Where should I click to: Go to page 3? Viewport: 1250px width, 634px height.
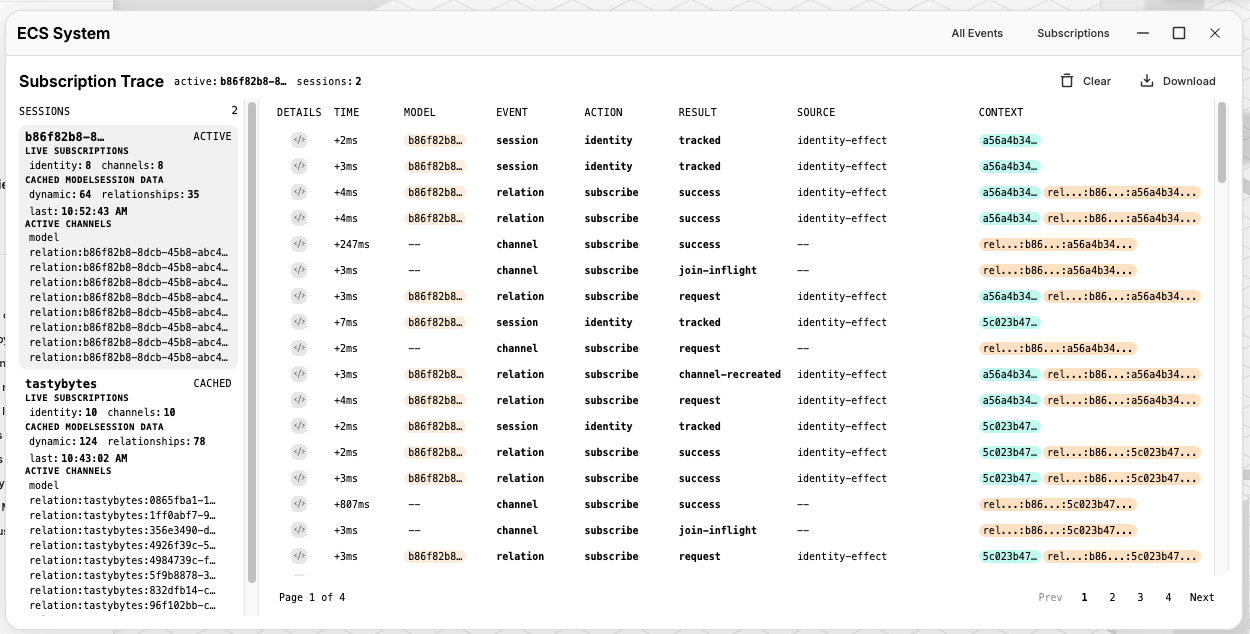coord(1140,597)
